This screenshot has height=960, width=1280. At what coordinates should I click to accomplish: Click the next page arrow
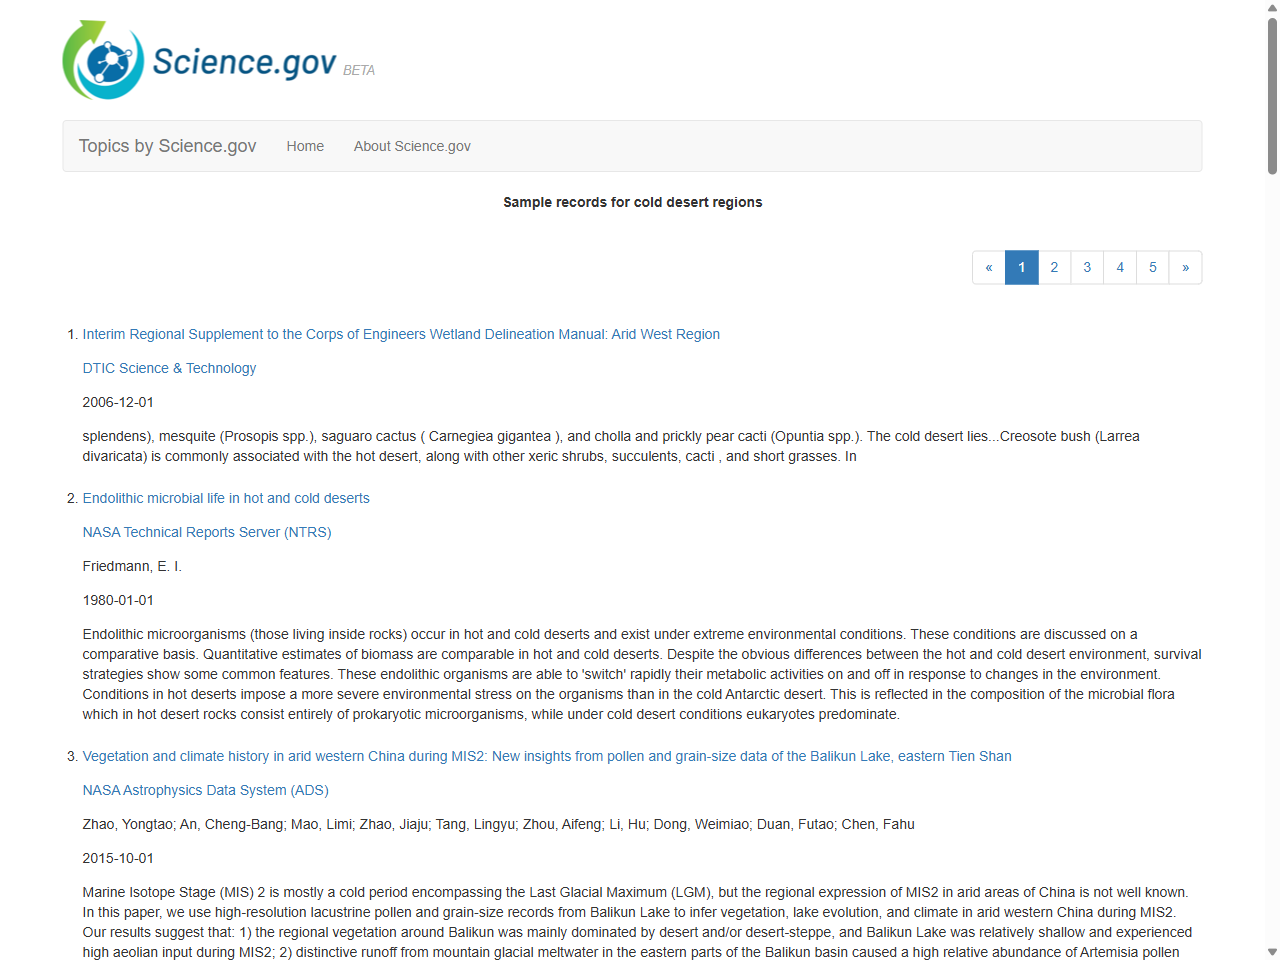coord(1185,267)
